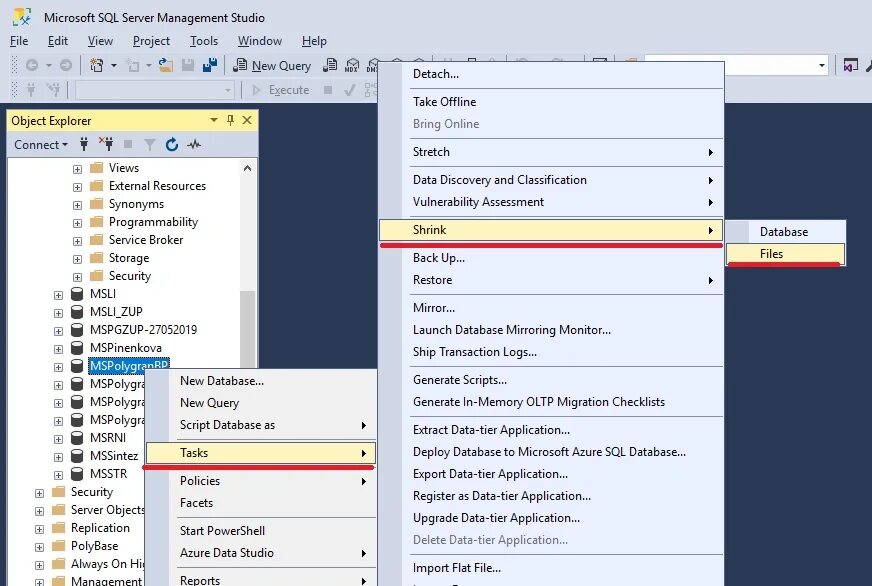The image size is (872, 586).
Task: Open the Tools menu
Action: (204, 41)
